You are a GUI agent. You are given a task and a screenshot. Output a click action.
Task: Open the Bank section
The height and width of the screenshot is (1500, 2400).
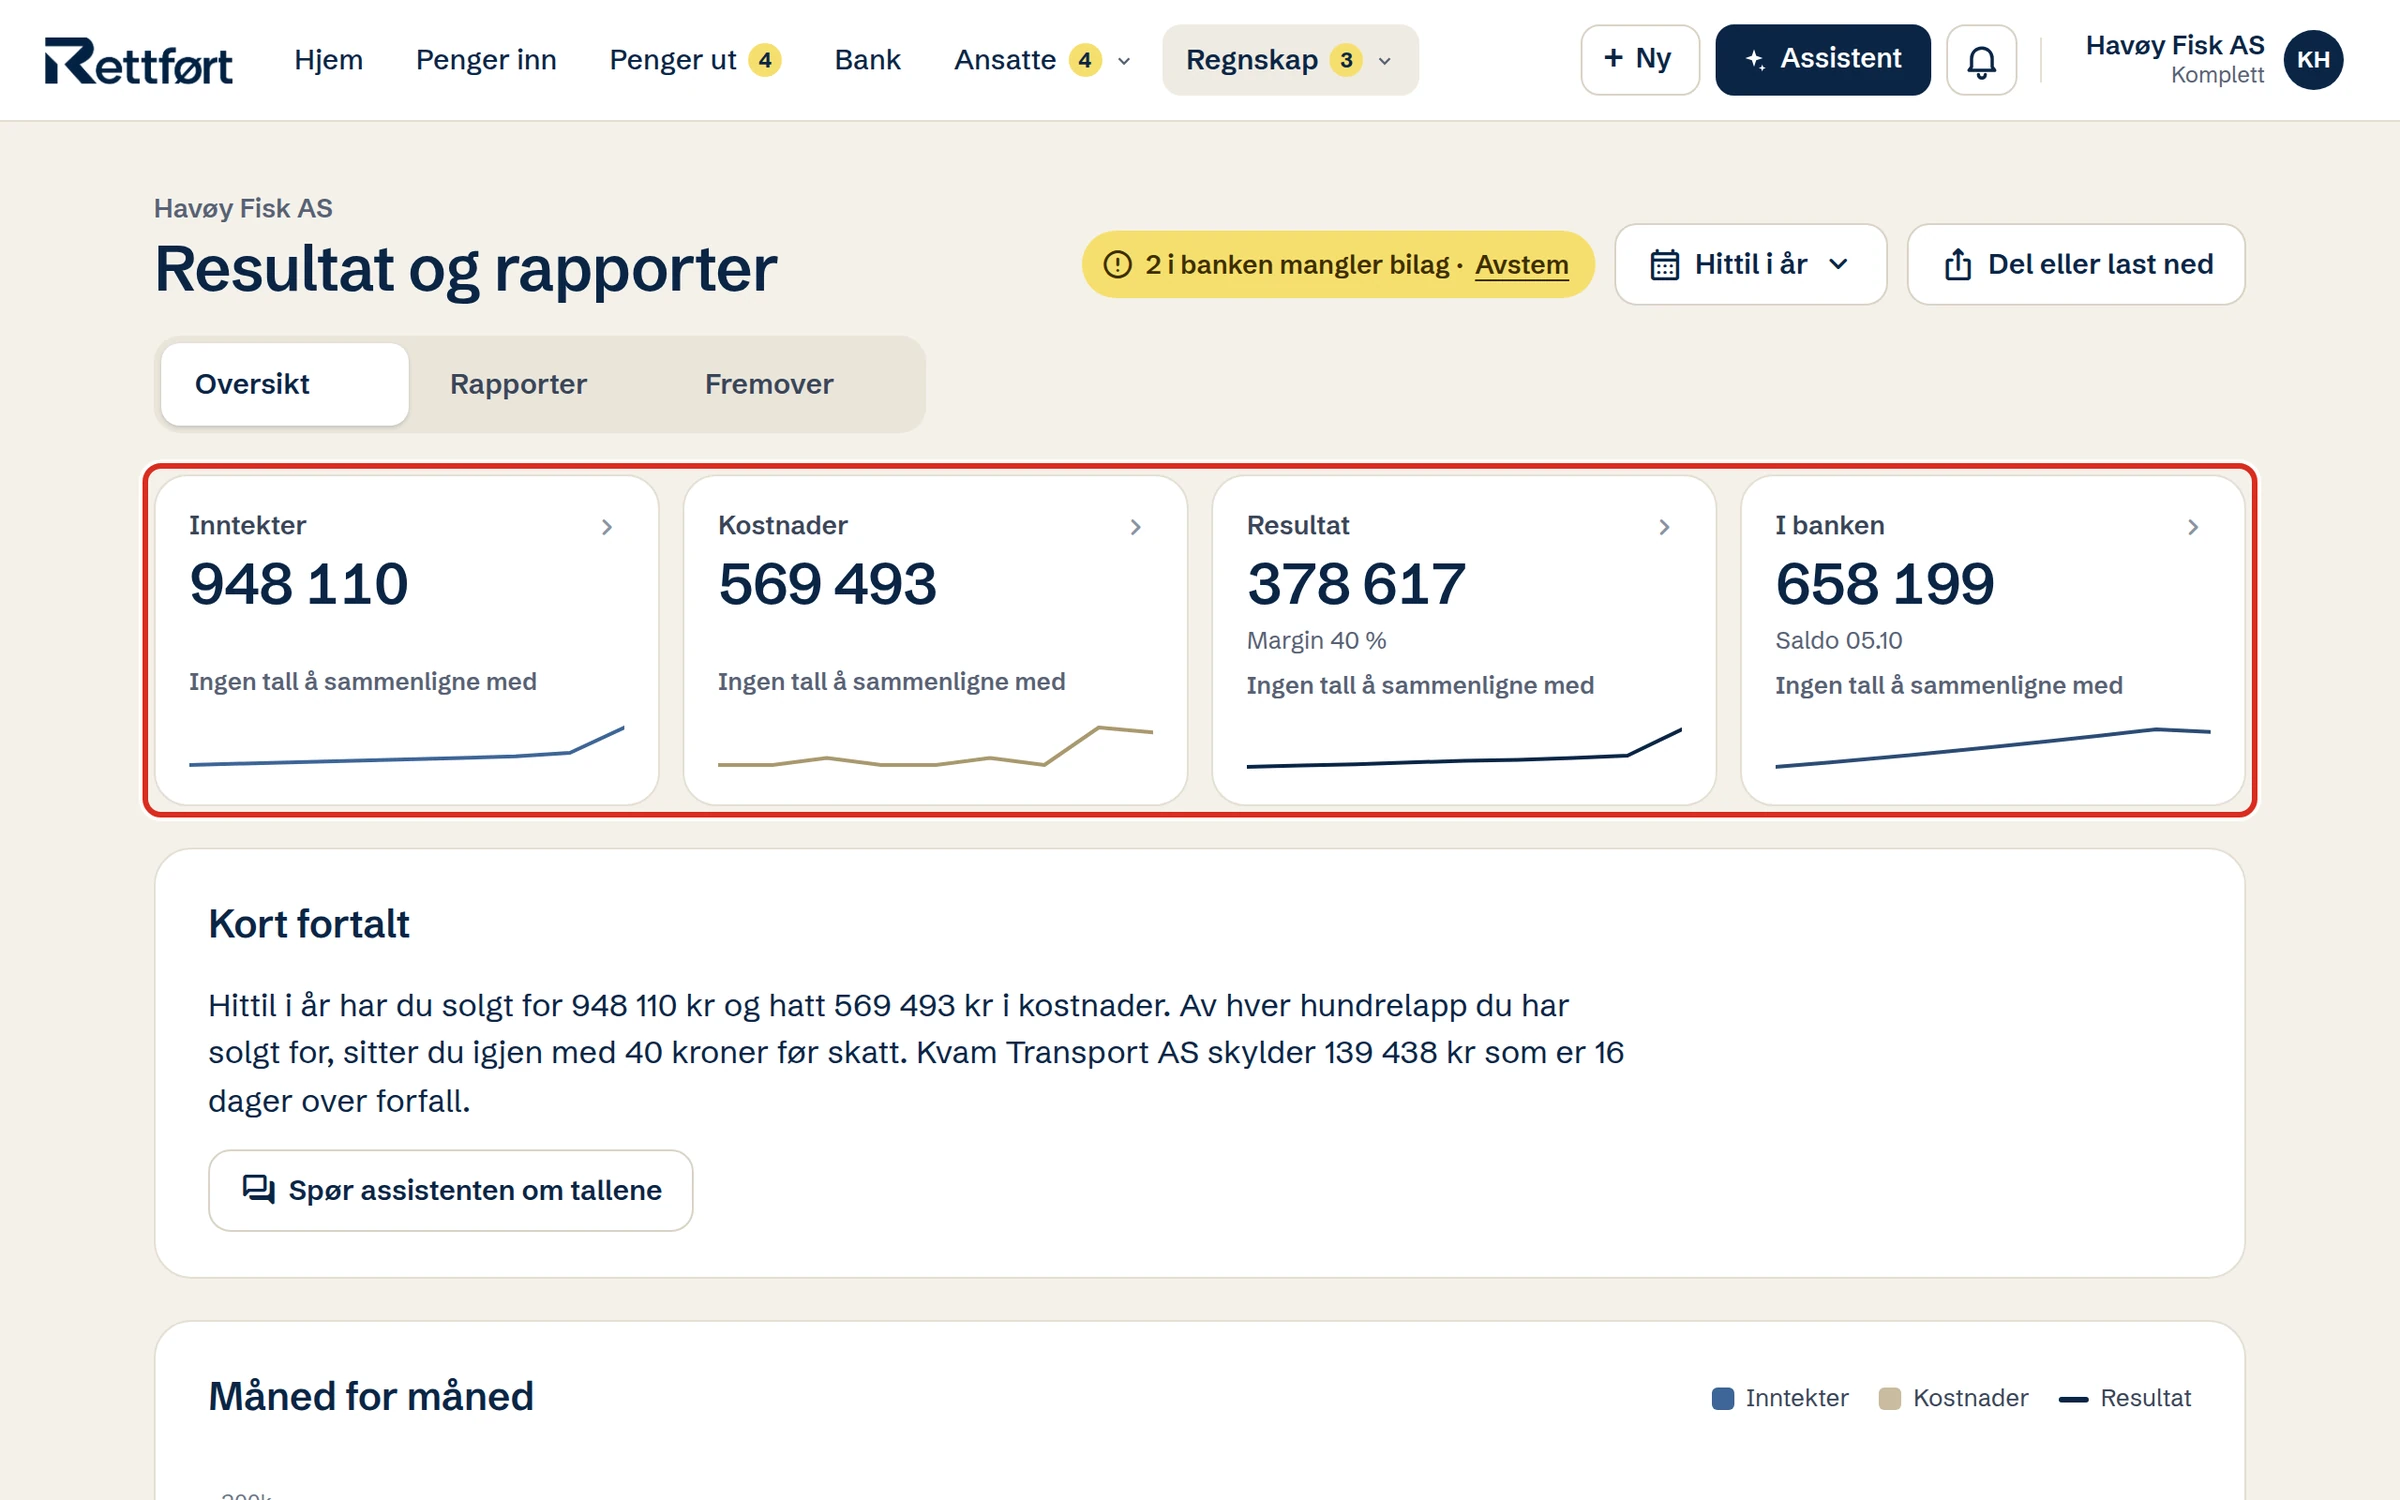pos(867,60)
